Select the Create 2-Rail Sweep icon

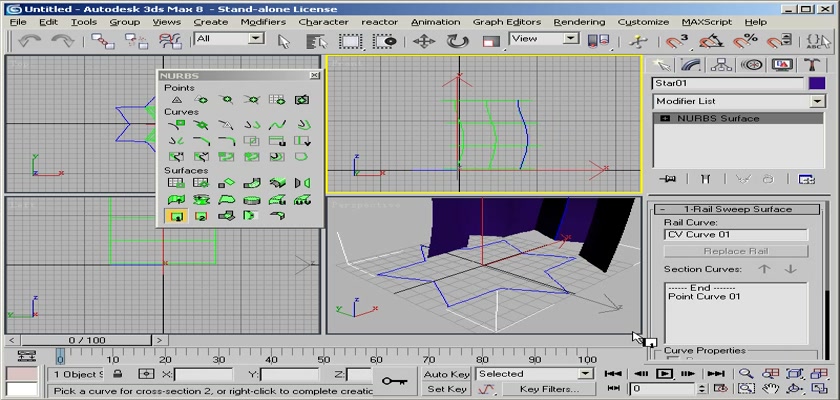[201, 216]
